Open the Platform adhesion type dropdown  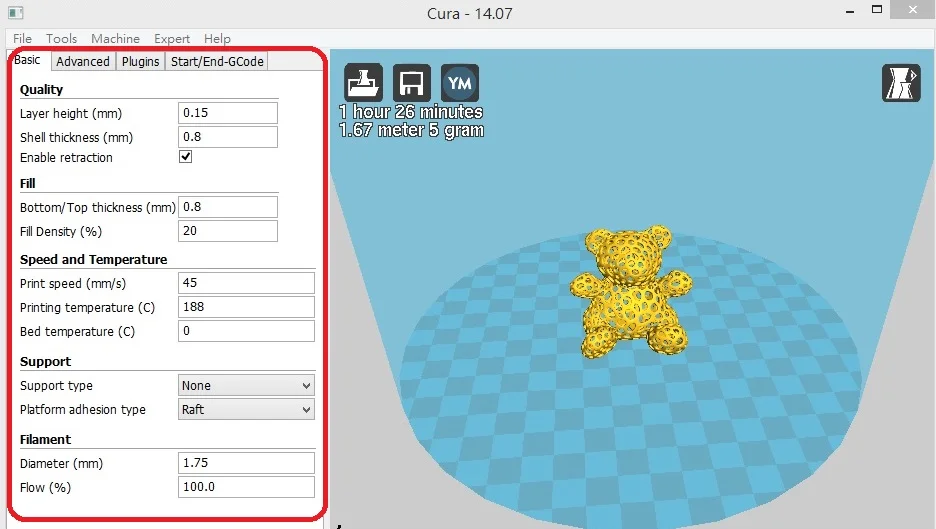click(x=246, y=410)
